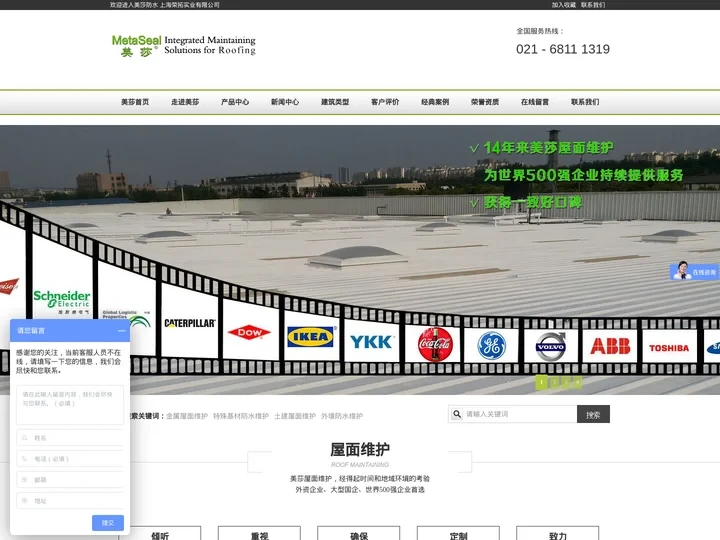Open the 产品中心 menu item
720x540 pixels.
pos(235,102)
